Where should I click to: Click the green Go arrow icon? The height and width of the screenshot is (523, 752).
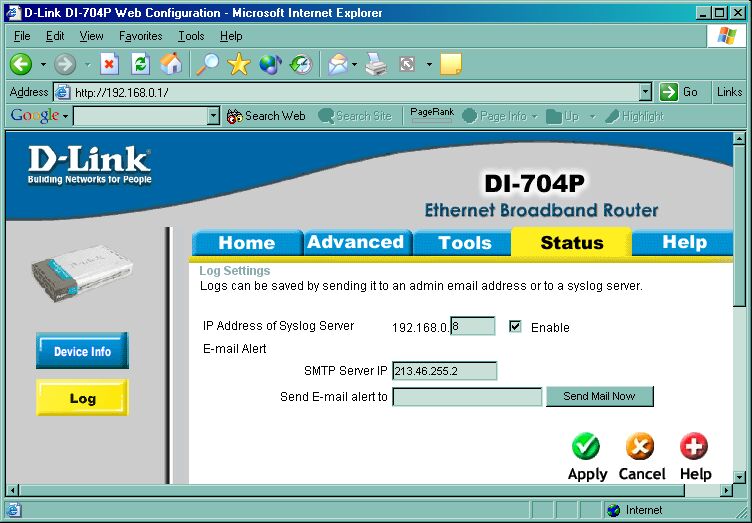(x=669, y=92)
